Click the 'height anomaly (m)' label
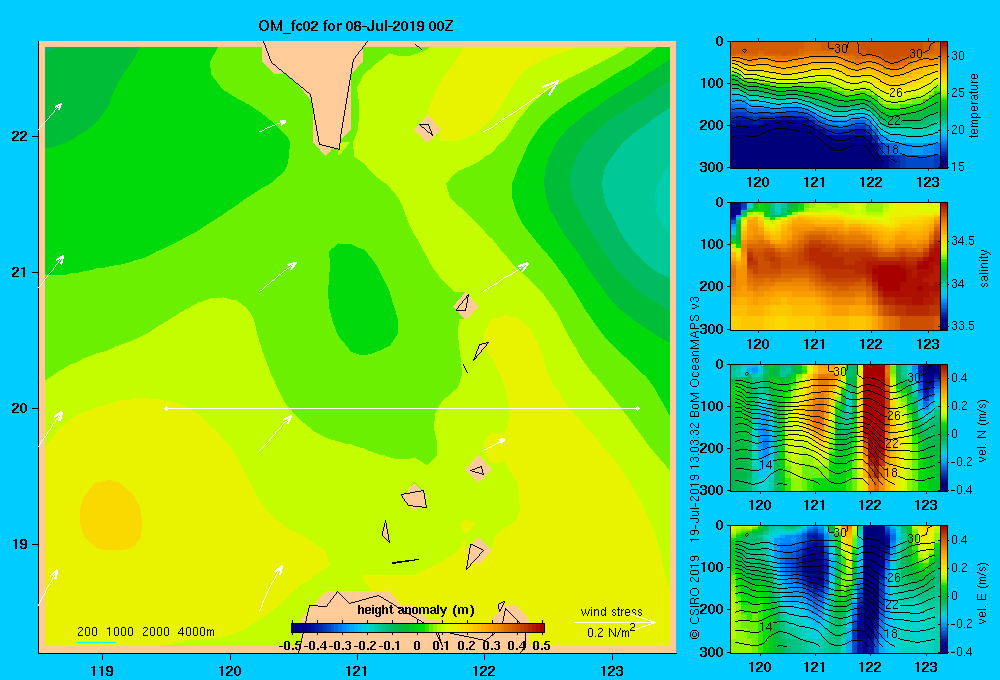Screen dimensions: 1000x680 (416, 610)
